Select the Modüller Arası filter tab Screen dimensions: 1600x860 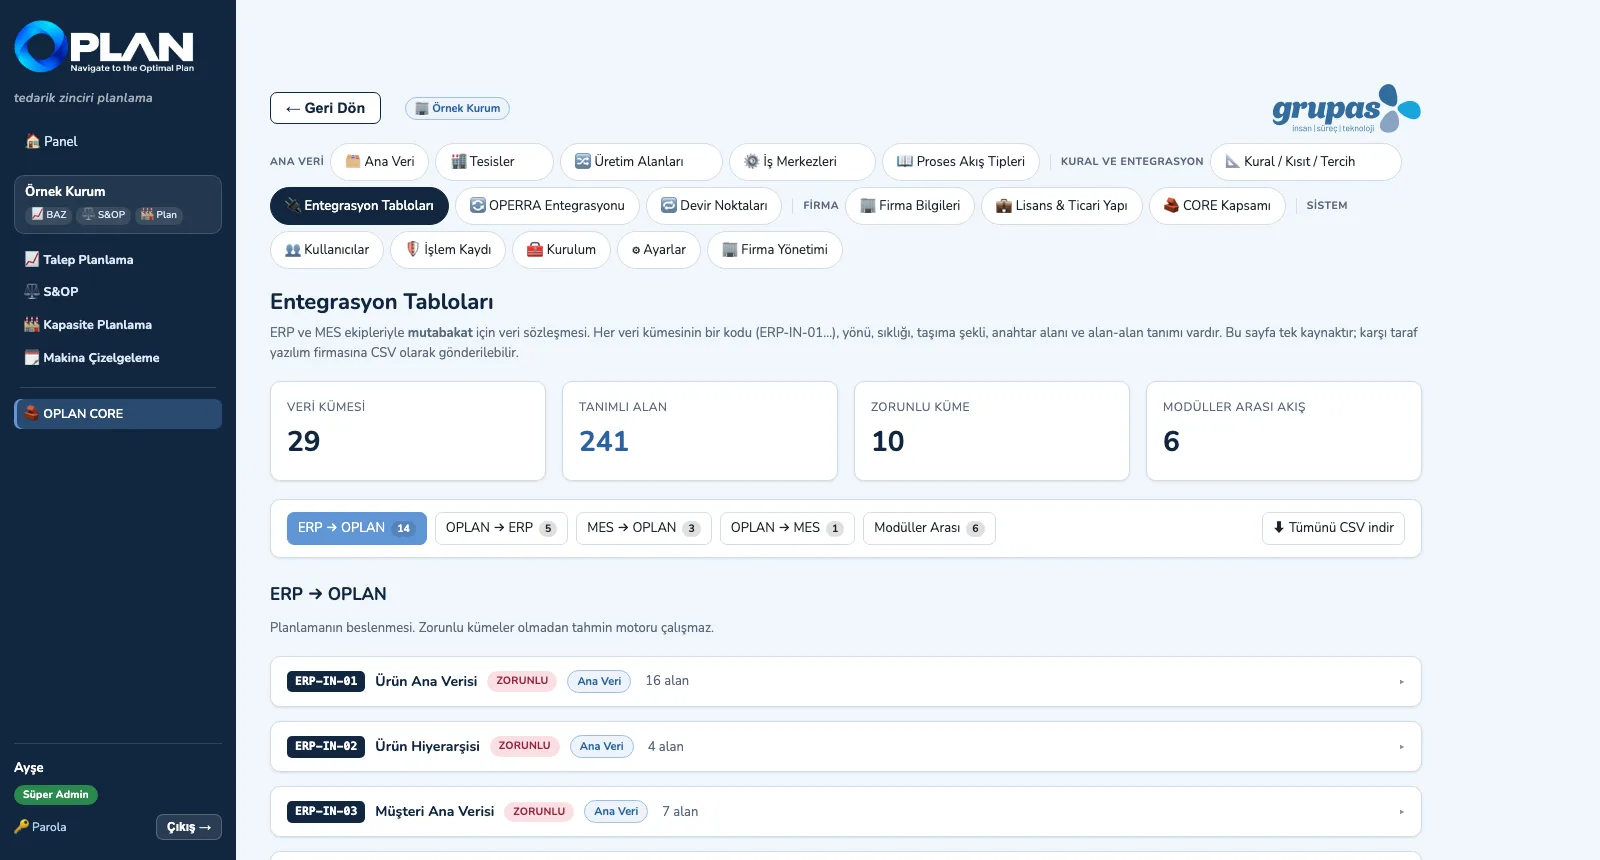(x=929, y=528)
